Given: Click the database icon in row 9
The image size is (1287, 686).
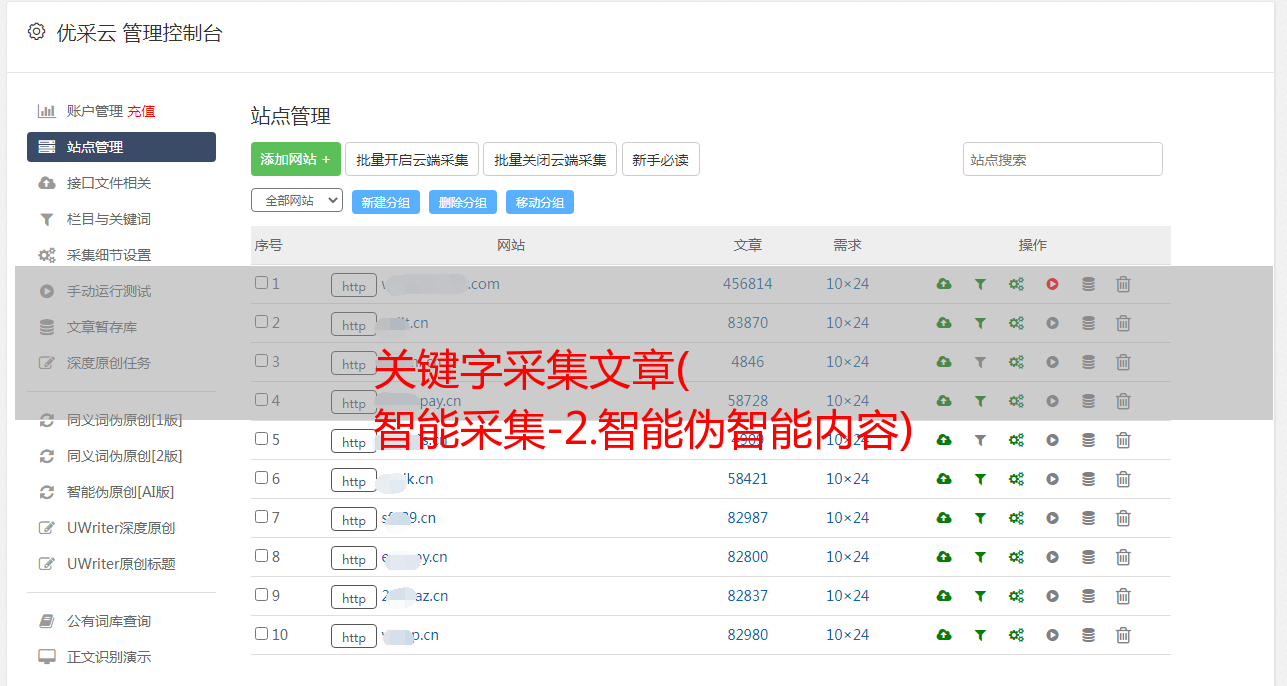Looking at the screenshot, I should coord(1088,596).
